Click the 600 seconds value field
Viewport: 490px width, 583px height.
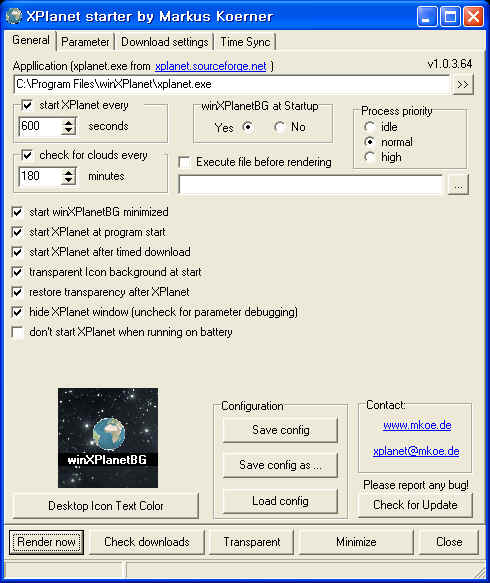pyautogui.click(x=39, y=126)
